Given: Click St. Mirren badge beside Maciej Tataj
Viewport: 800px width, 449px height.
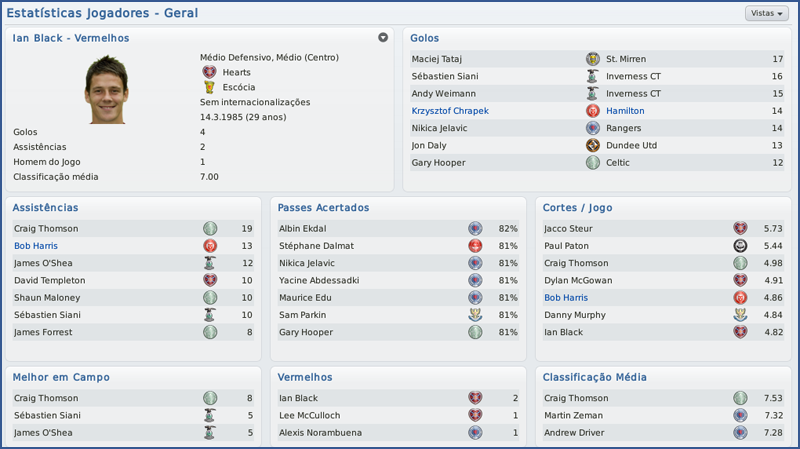Looking at the screenshot, I should point(592,59).
